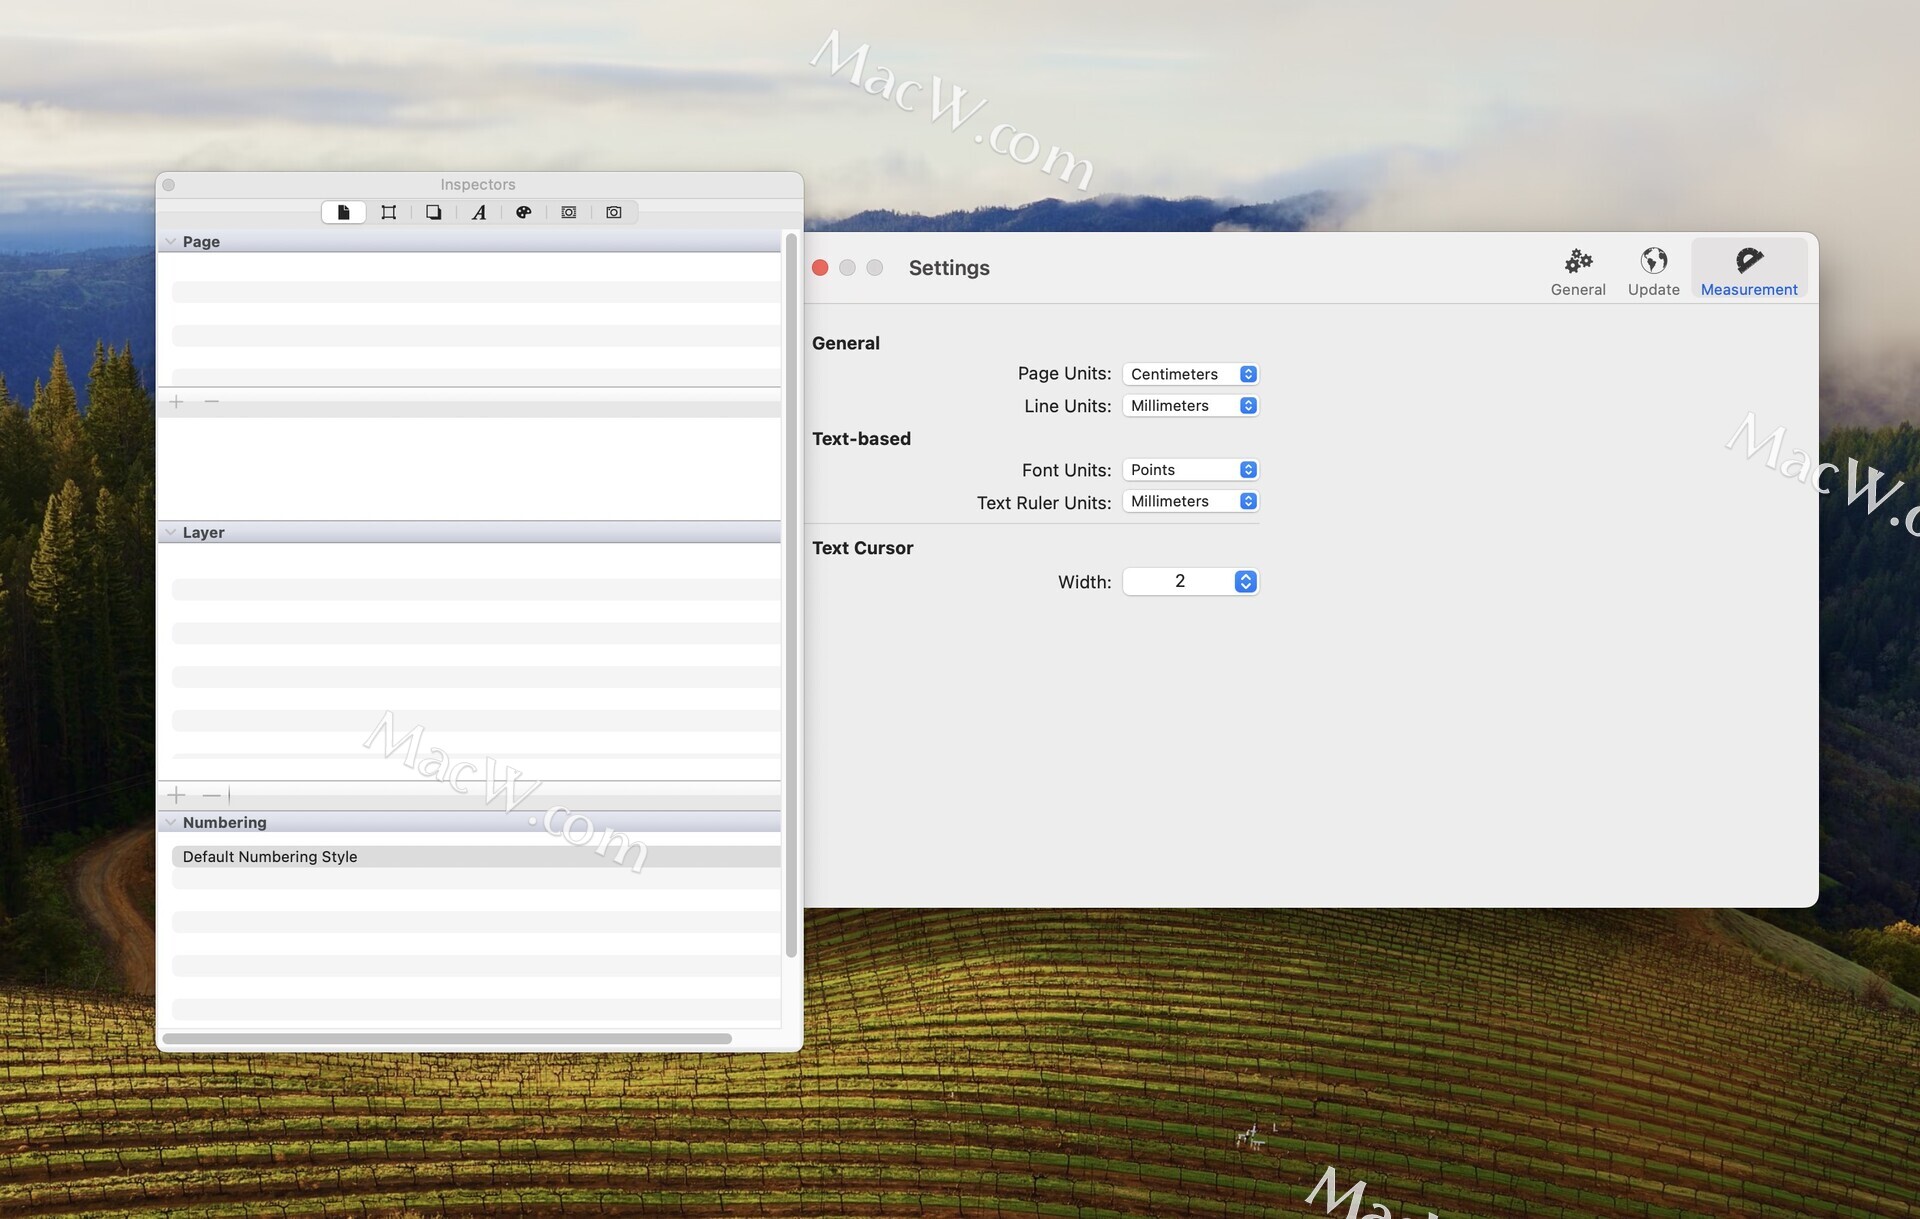1920x1219 pixels.
Task: Select the Measurement settings tab
Action: (1748, 272)
